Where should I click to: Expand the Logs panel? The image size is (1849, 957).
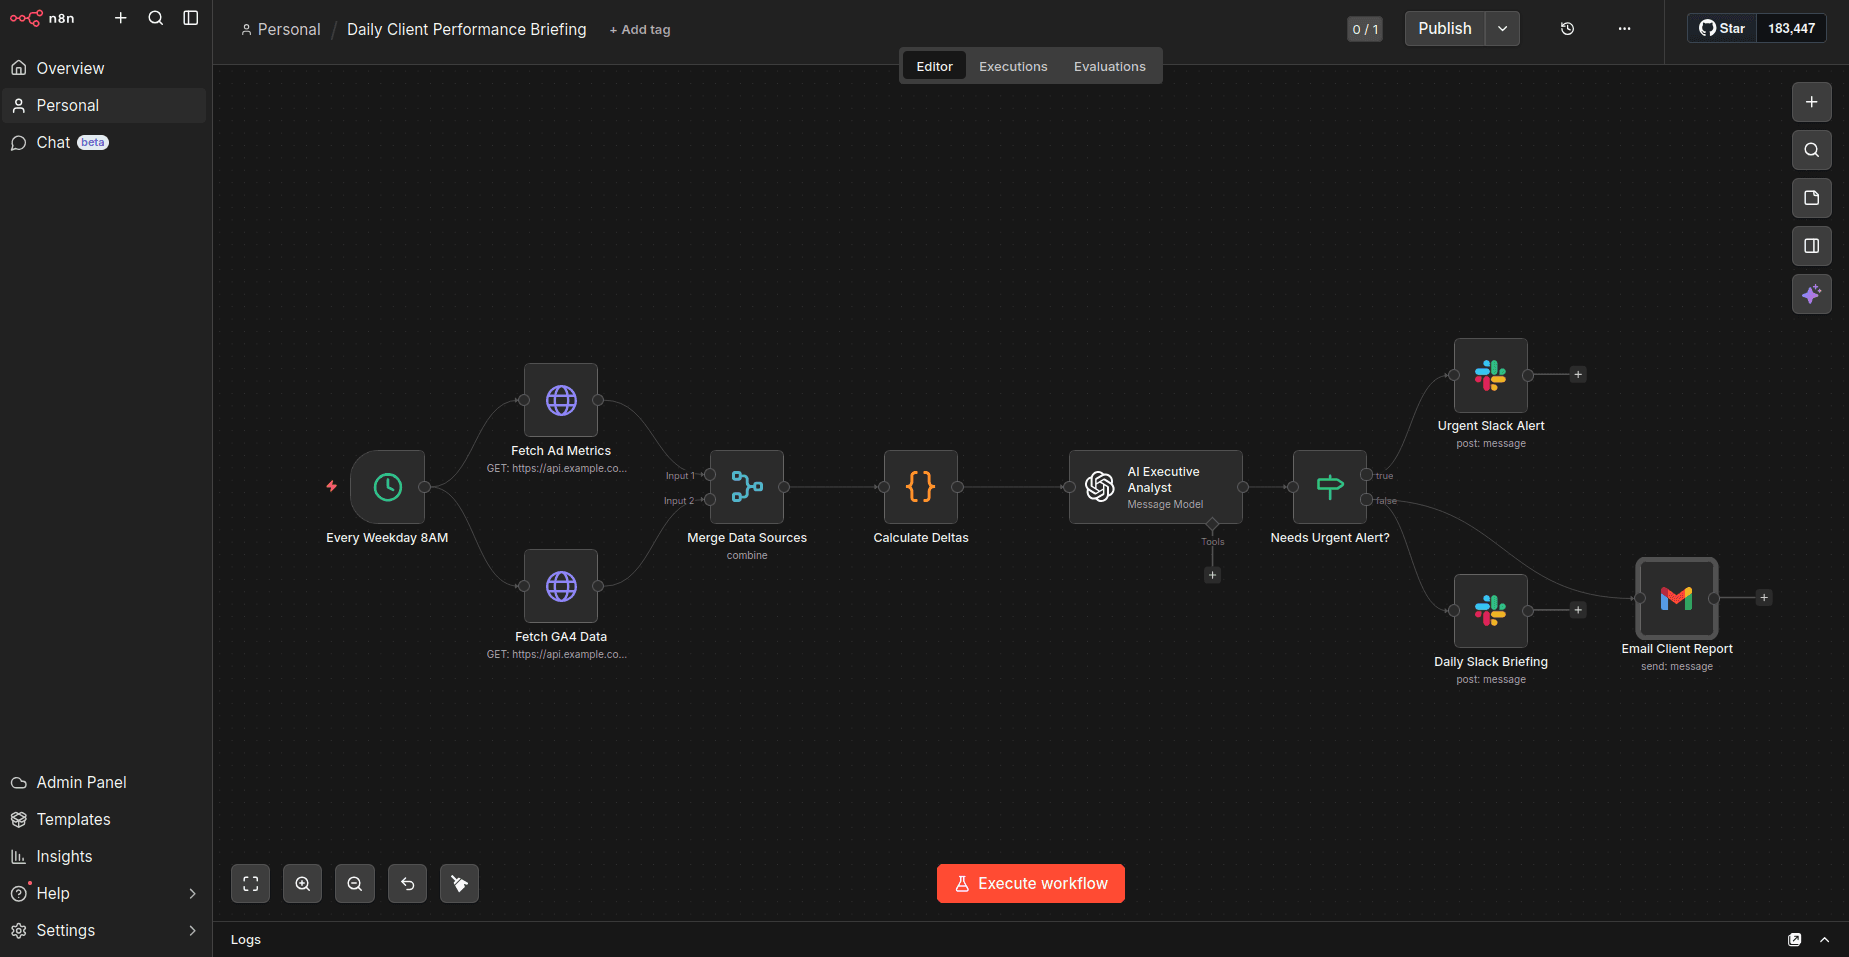[x=1825, y=939]
